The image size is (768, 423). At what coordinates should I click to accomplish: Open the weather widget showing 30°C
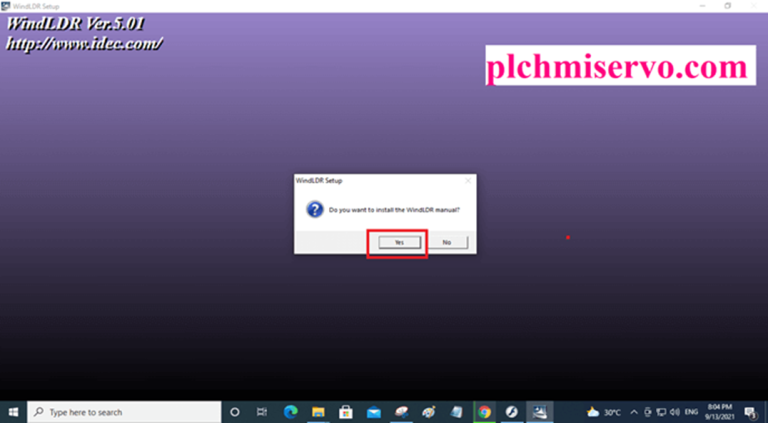pos(605,411)
